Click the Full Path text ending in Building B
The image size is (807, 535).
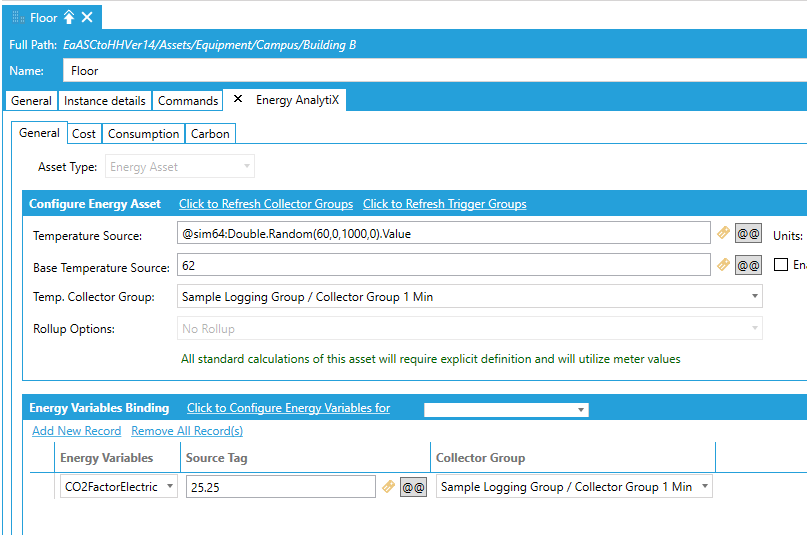[209, 45]
